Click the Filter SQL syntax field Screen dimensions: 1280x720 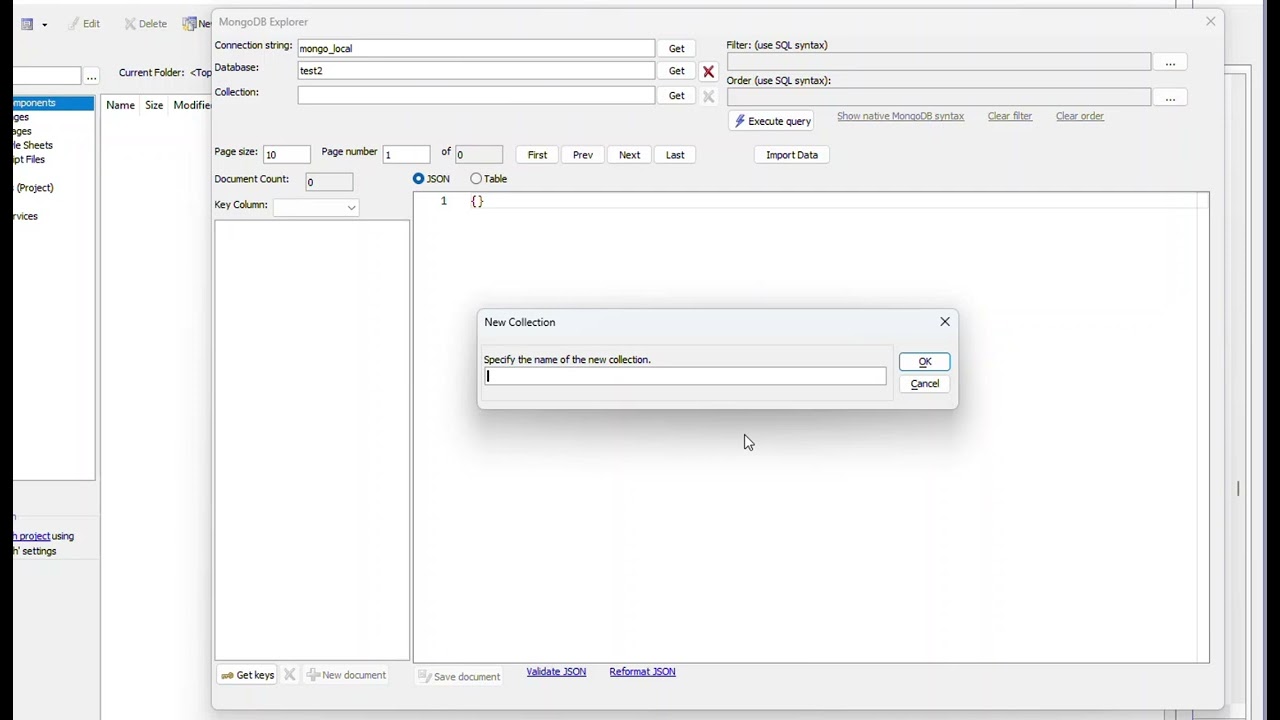coord(939,62)
